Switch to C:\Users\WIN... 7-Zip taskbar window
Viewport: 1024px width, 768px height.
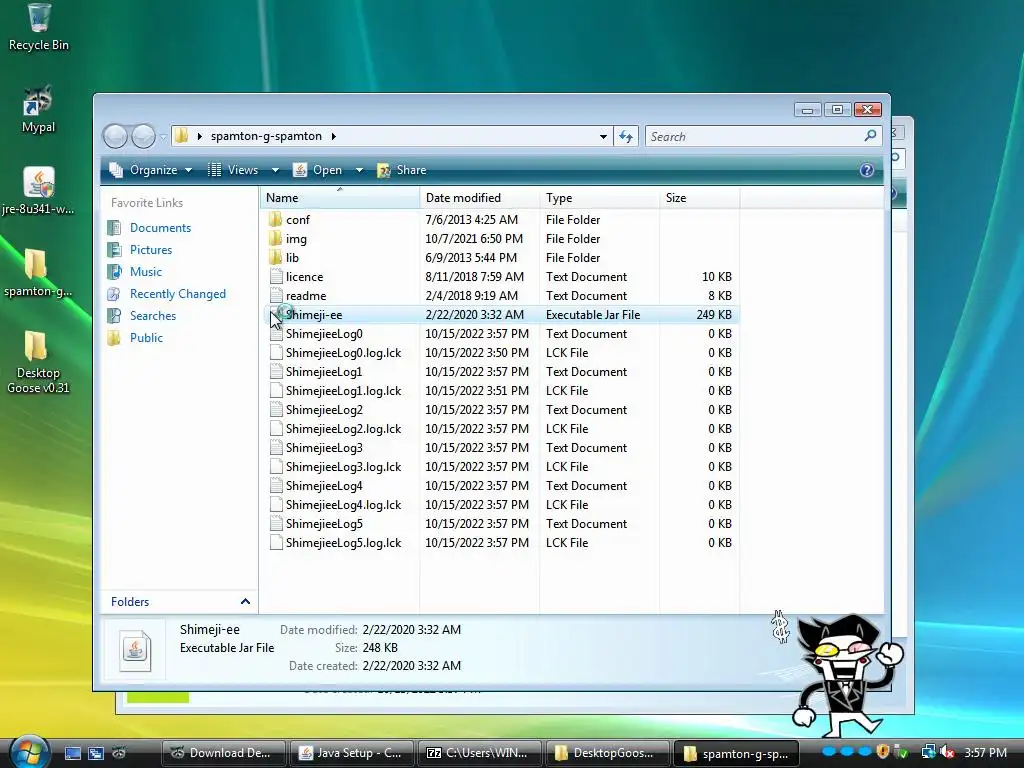[x=479, y=753]
